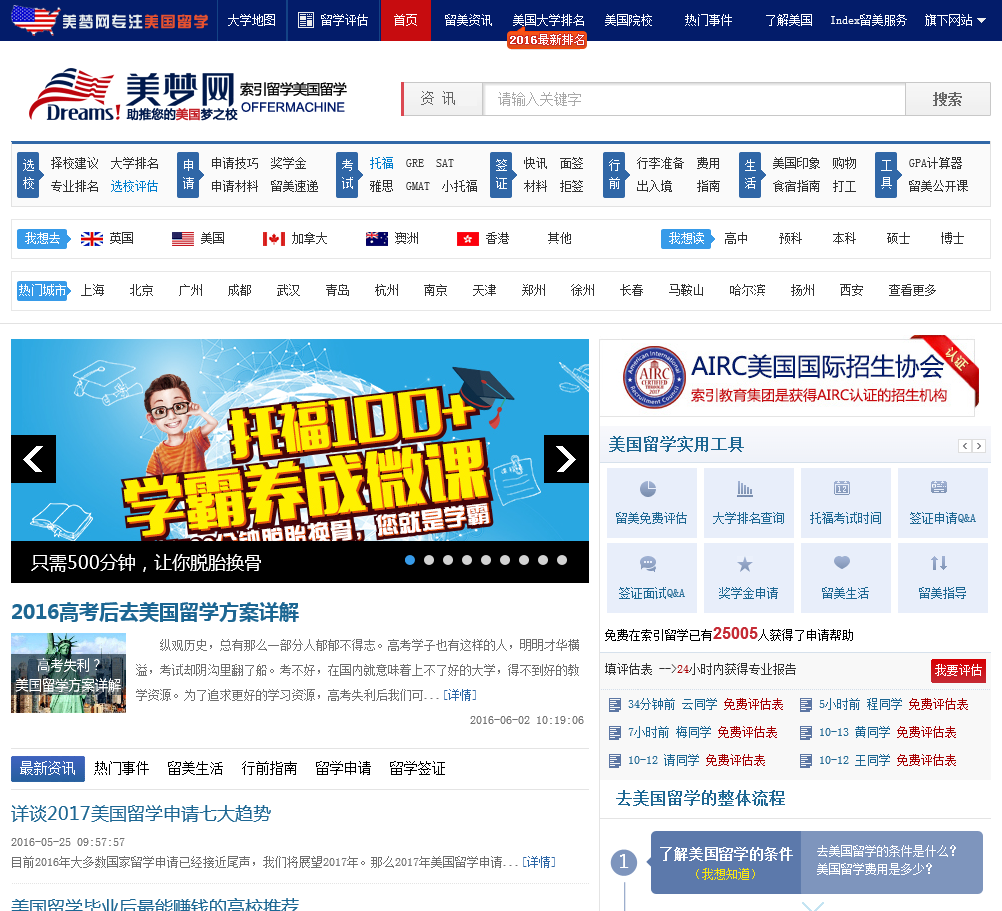Click 马鞍山 in hot cities
The width and height of the screenshot is (1002, 911).
tap(686, 291)
